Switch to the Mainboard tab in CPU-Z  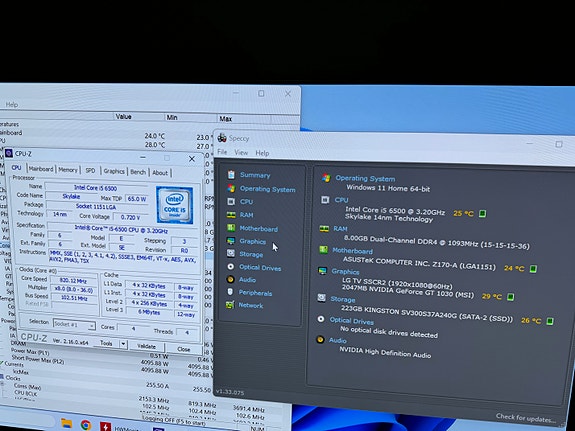click(x=41, y=169)
